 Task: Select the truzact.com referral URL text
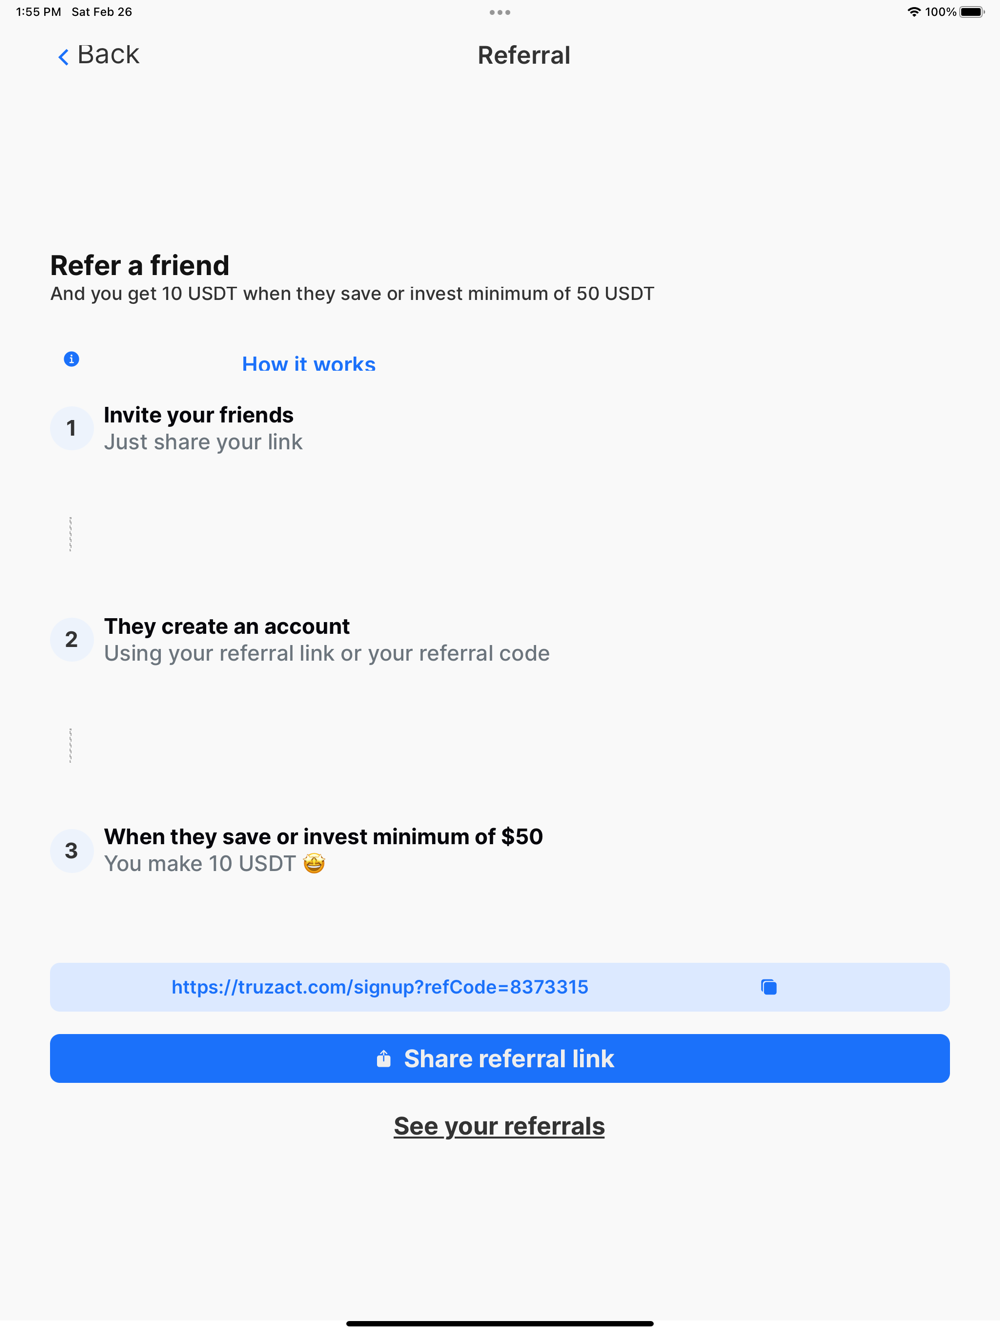pos(380,987)
